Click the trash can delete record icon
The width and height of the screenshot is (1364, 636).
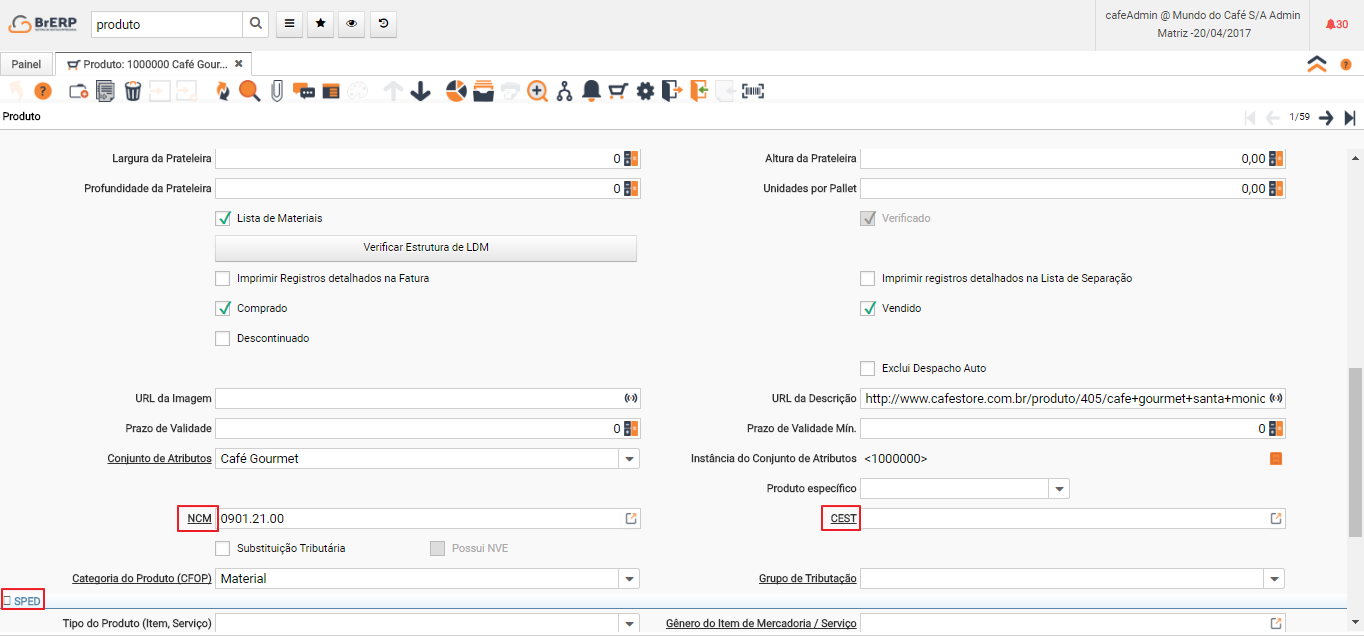[x=133, y=91]
